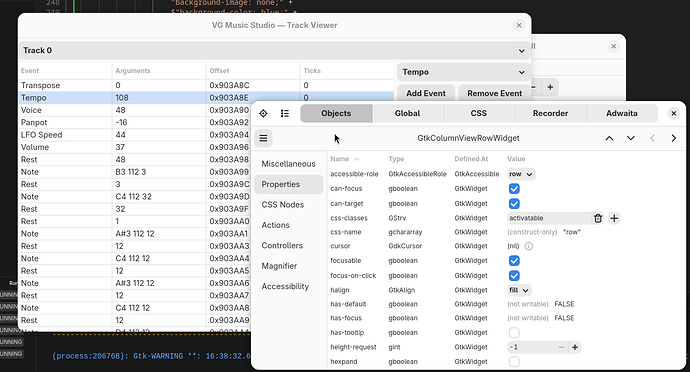
Task: Select the Note C4 112 32 row
Action: (x=135, y=197)
